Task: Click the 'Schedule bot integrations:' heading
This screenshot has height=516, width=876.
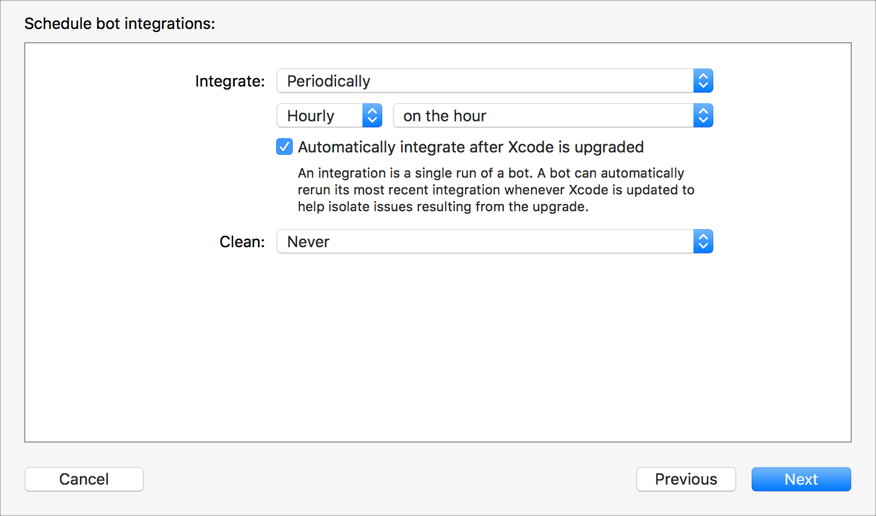Action: (x=120, y=23)
